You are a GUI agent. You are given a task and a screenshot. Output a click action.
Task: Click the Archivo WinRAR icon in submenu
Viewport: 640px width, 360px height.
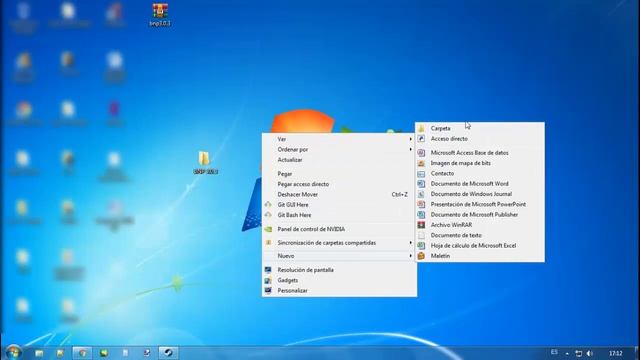point(421,225)
